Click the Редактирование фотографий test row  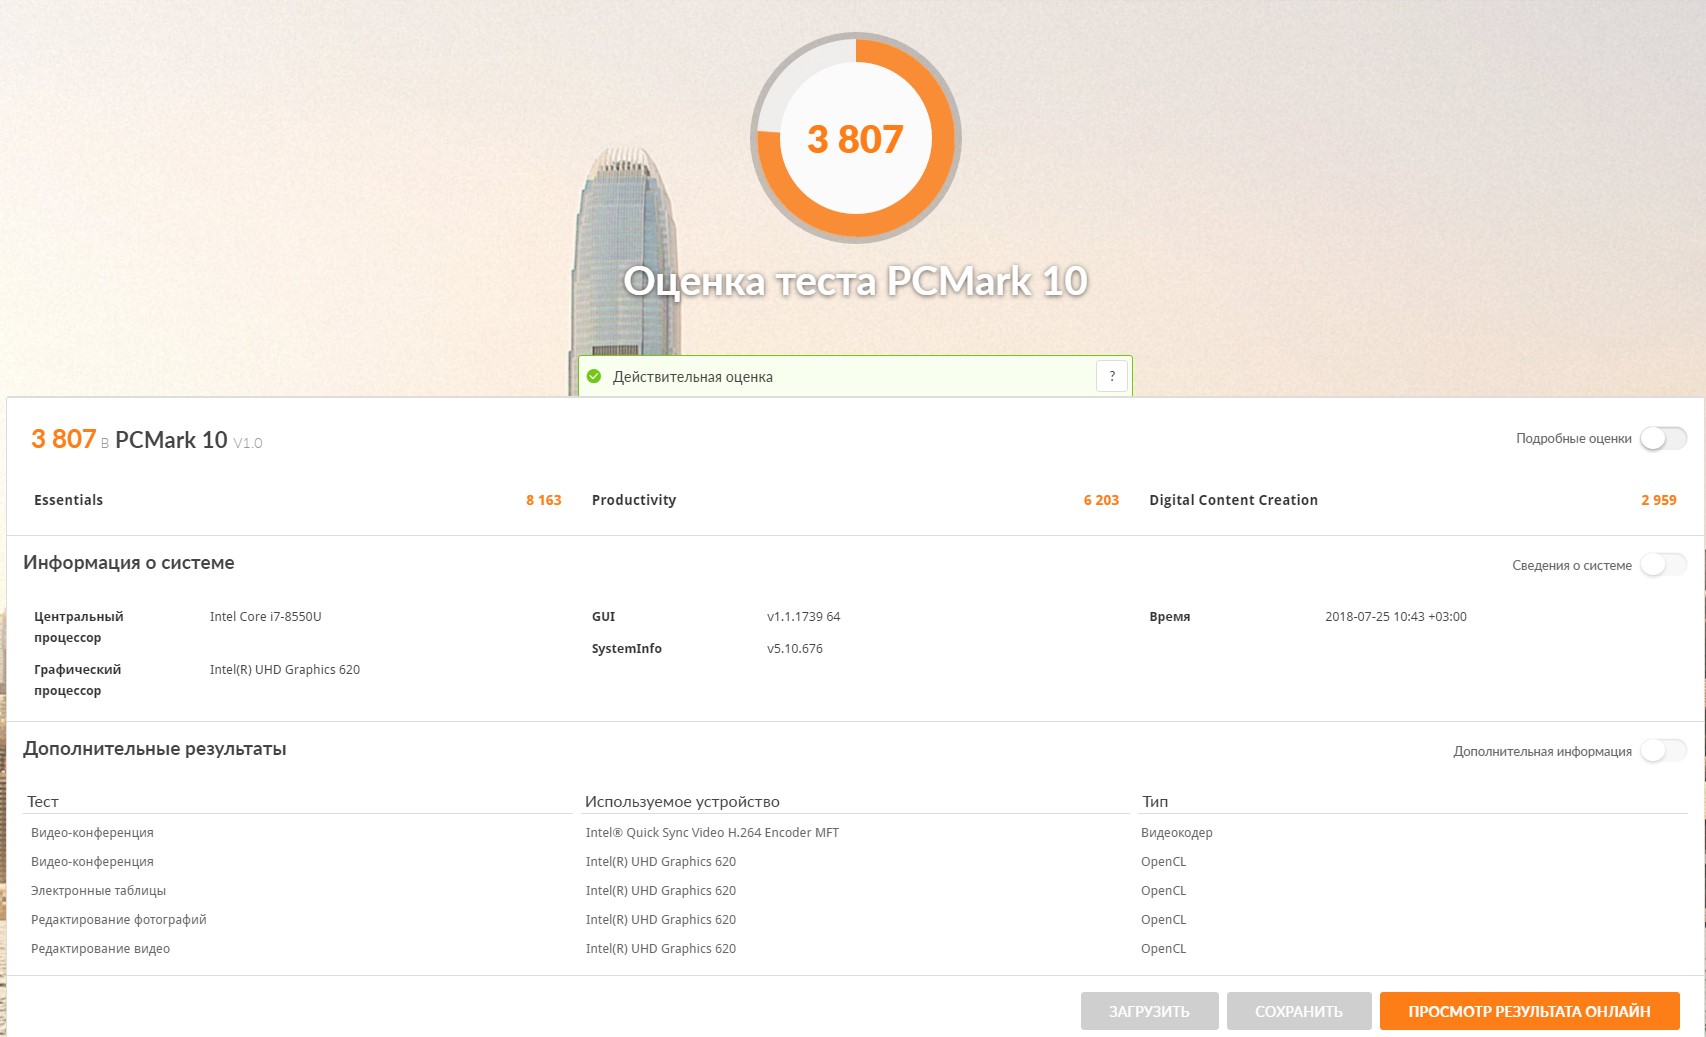click(118, 920)
